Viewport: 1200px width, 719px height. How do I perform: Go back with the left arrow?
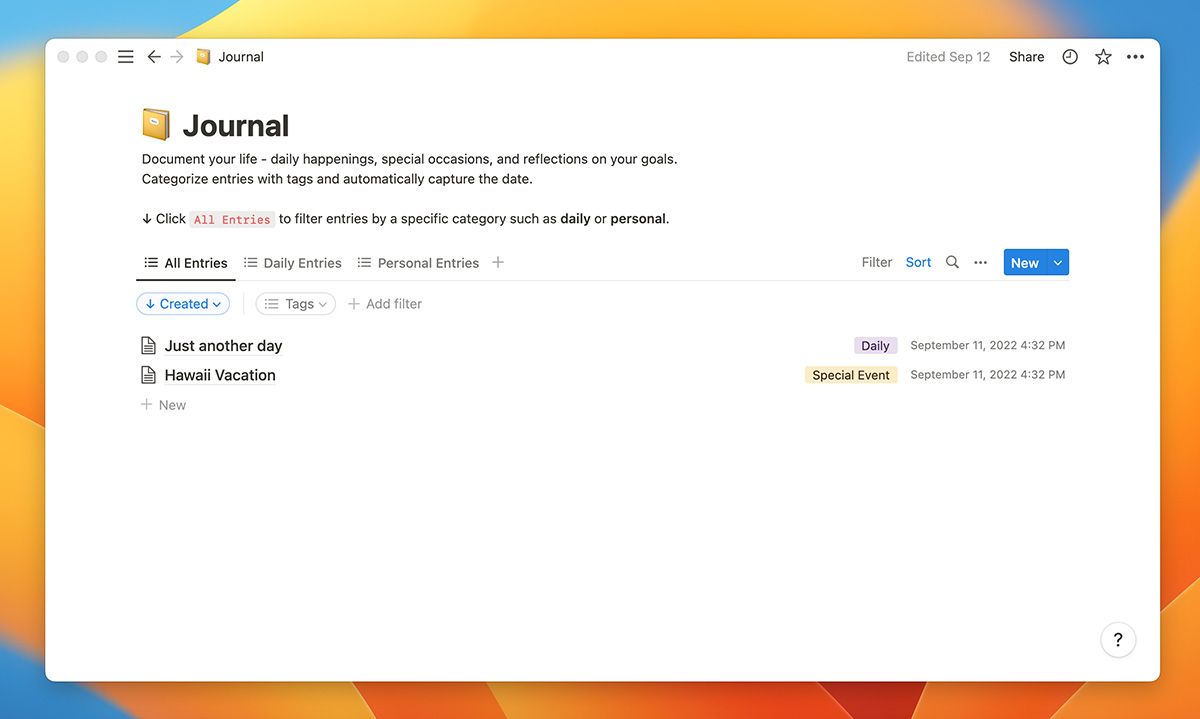pyautogui.click(x=153, y=57)
